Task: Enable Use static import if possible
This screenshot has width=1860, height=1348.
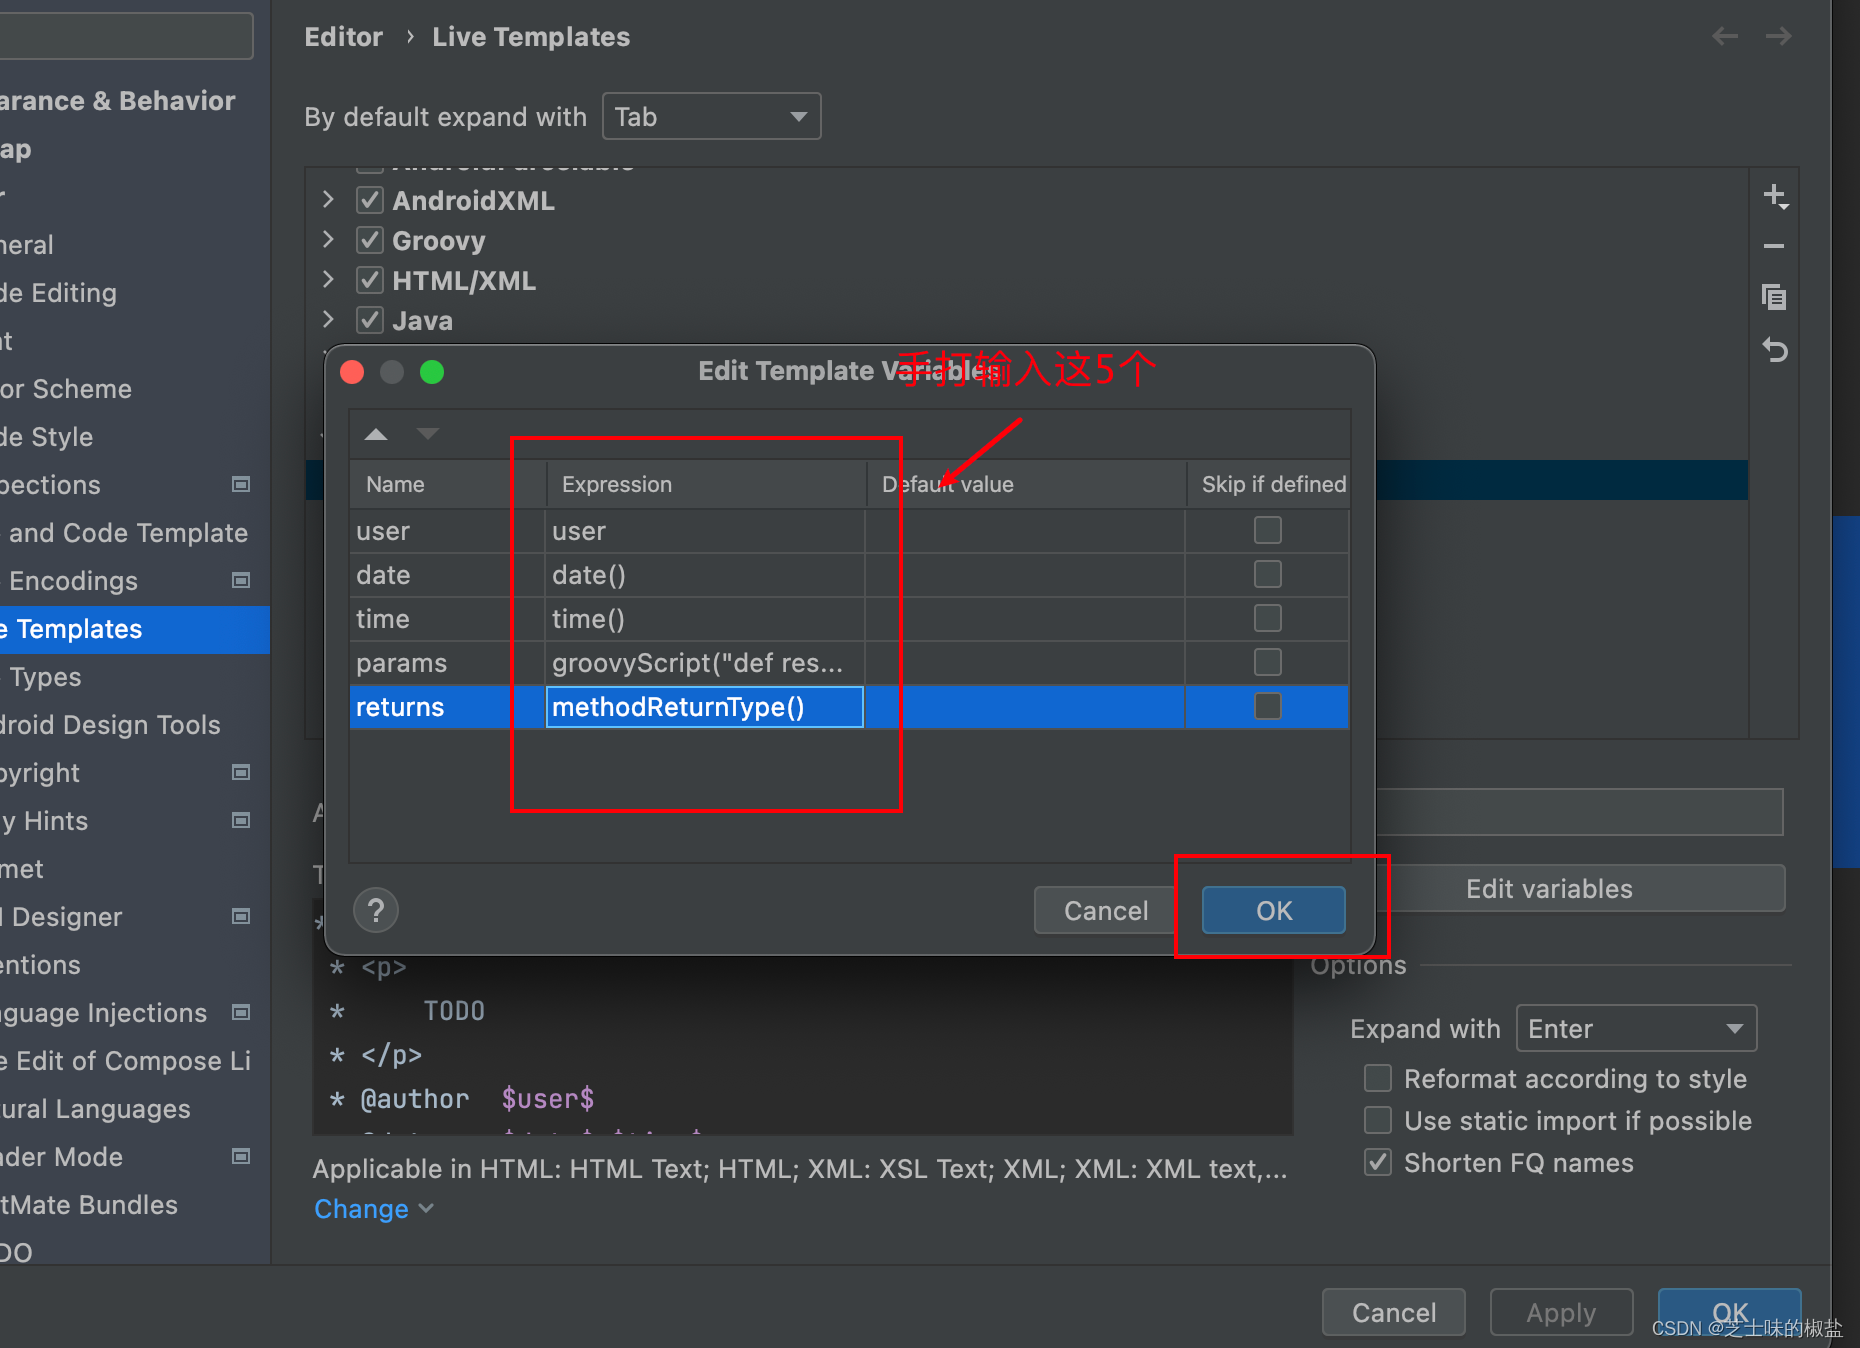Action: tap(1378, 1120)
